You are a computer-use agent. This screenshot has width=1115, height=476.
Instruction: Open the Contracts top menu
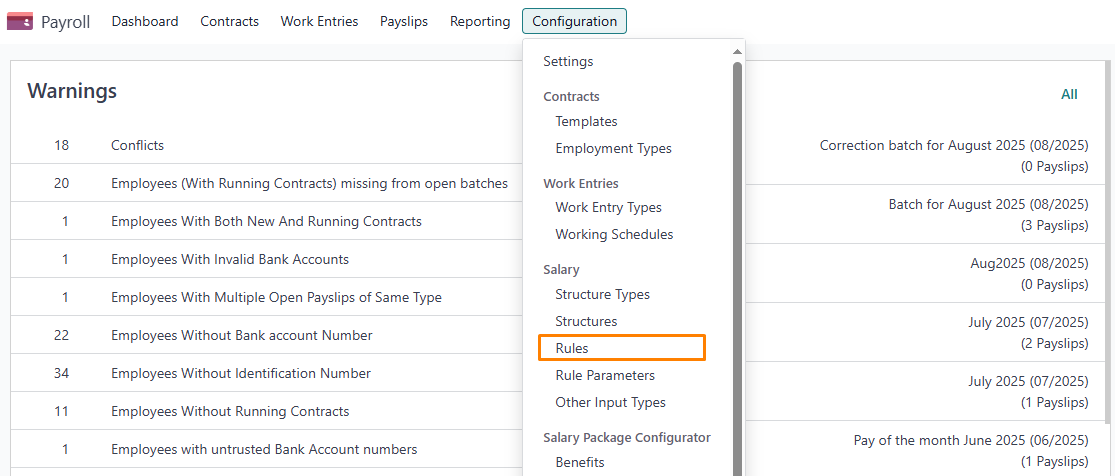pyautogui.click(x=230, y=21)
